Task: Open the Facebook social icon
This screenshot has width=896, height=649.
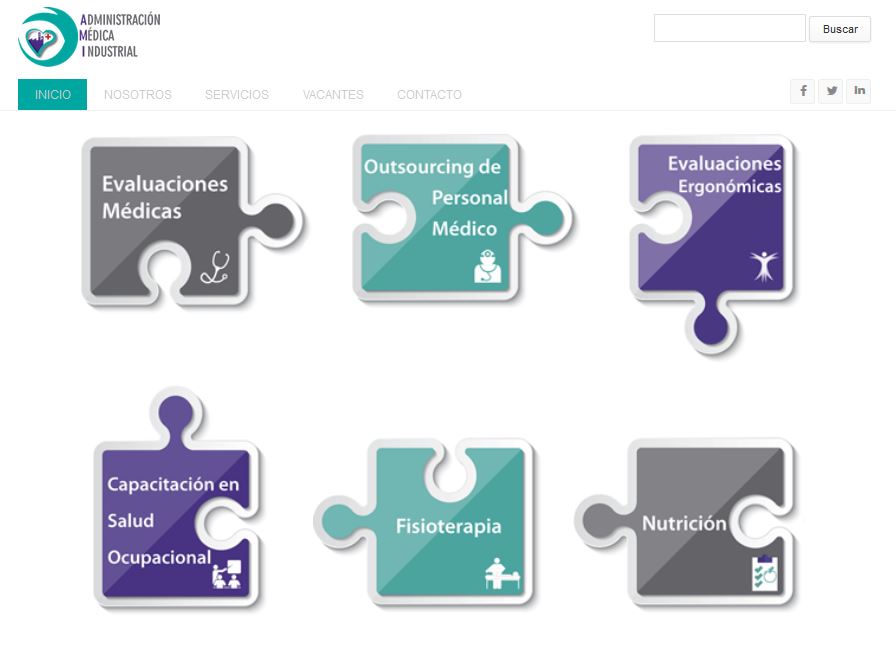Action: coord(803,91)
